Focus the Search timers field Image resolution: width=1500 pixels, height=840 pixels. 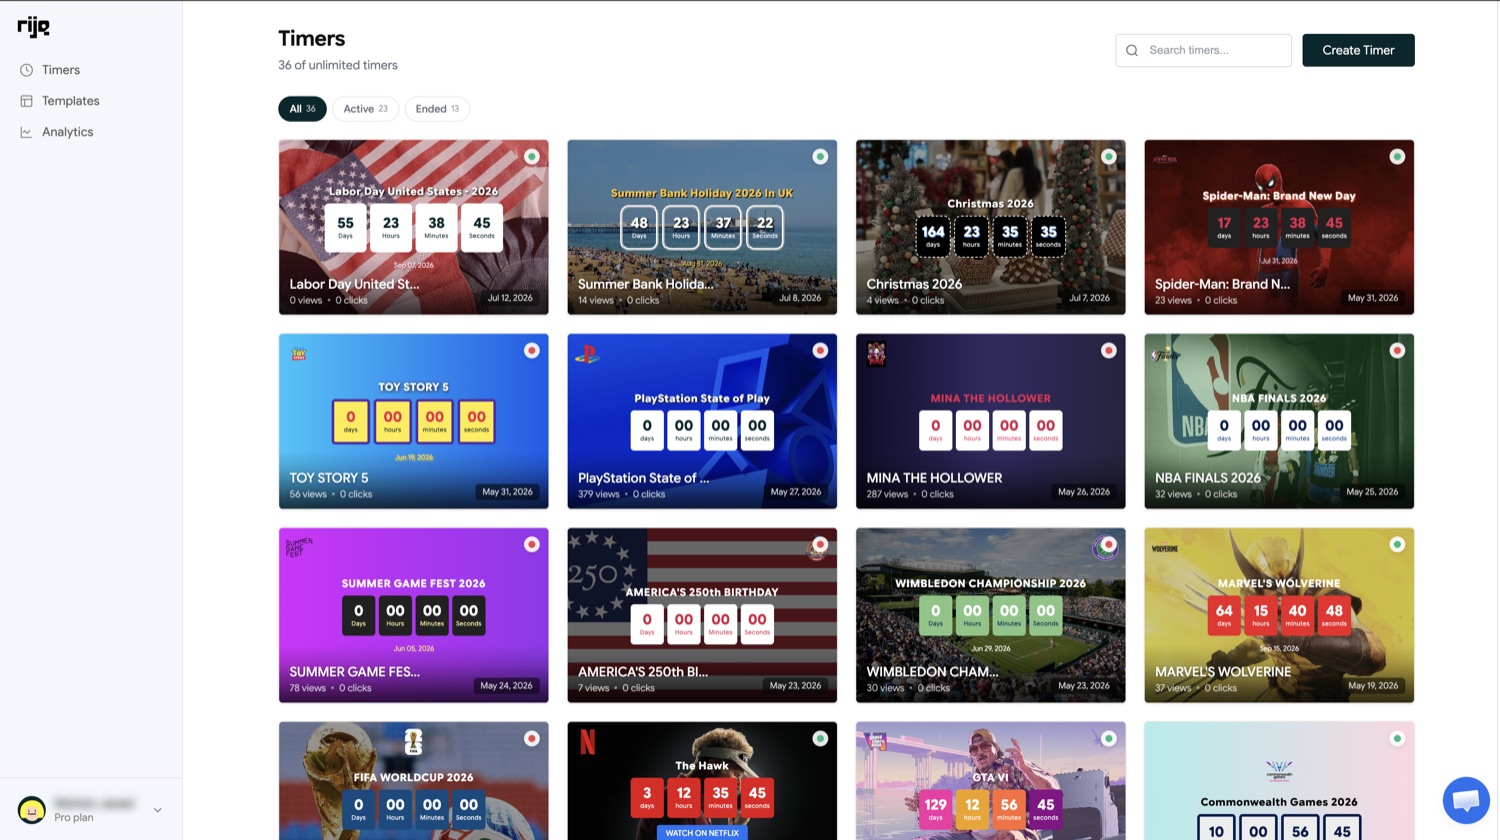tap(1203, 50)
